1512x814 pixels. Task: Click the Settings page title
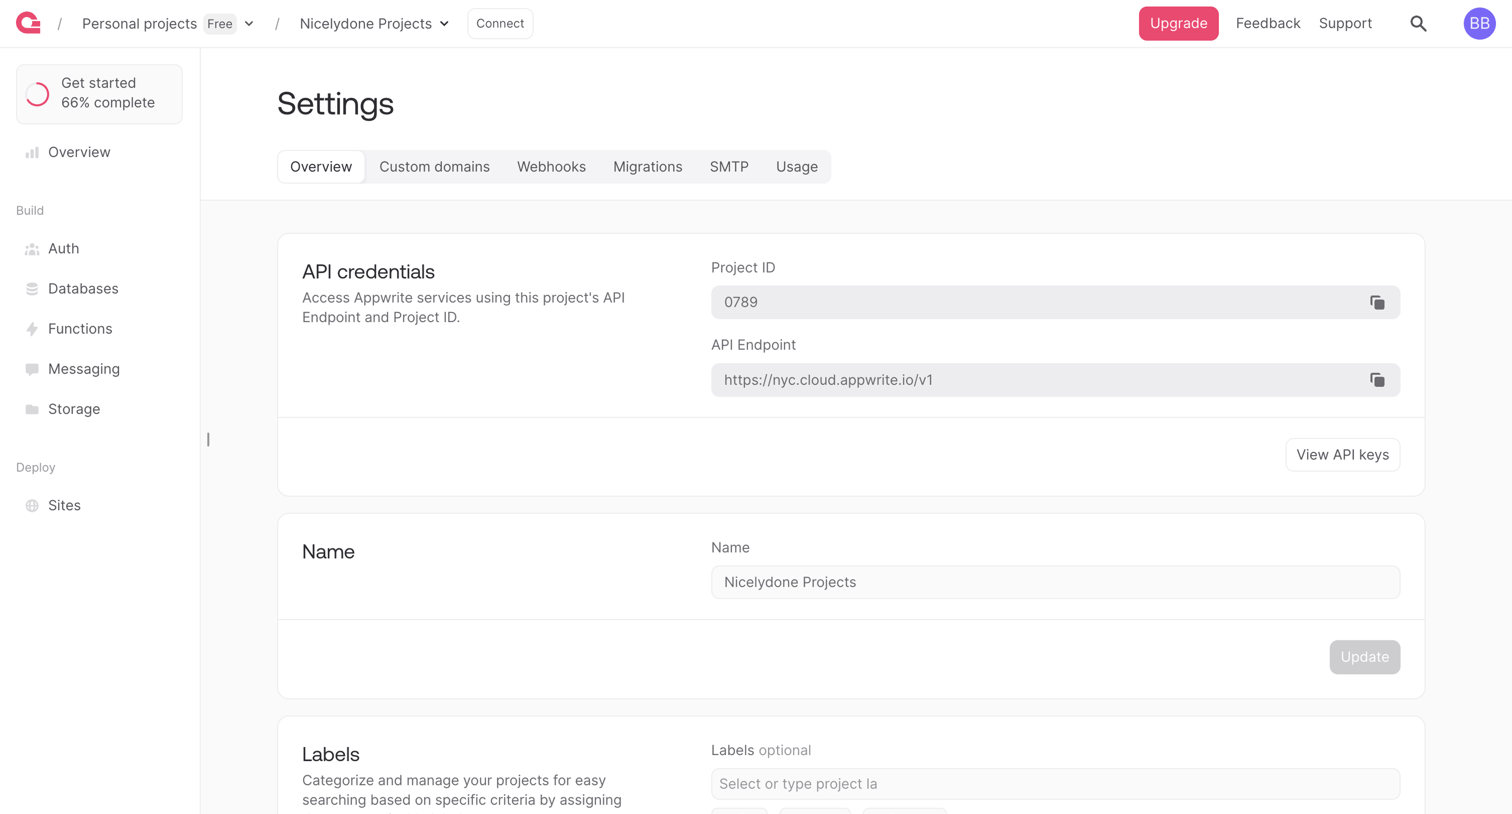335,103
